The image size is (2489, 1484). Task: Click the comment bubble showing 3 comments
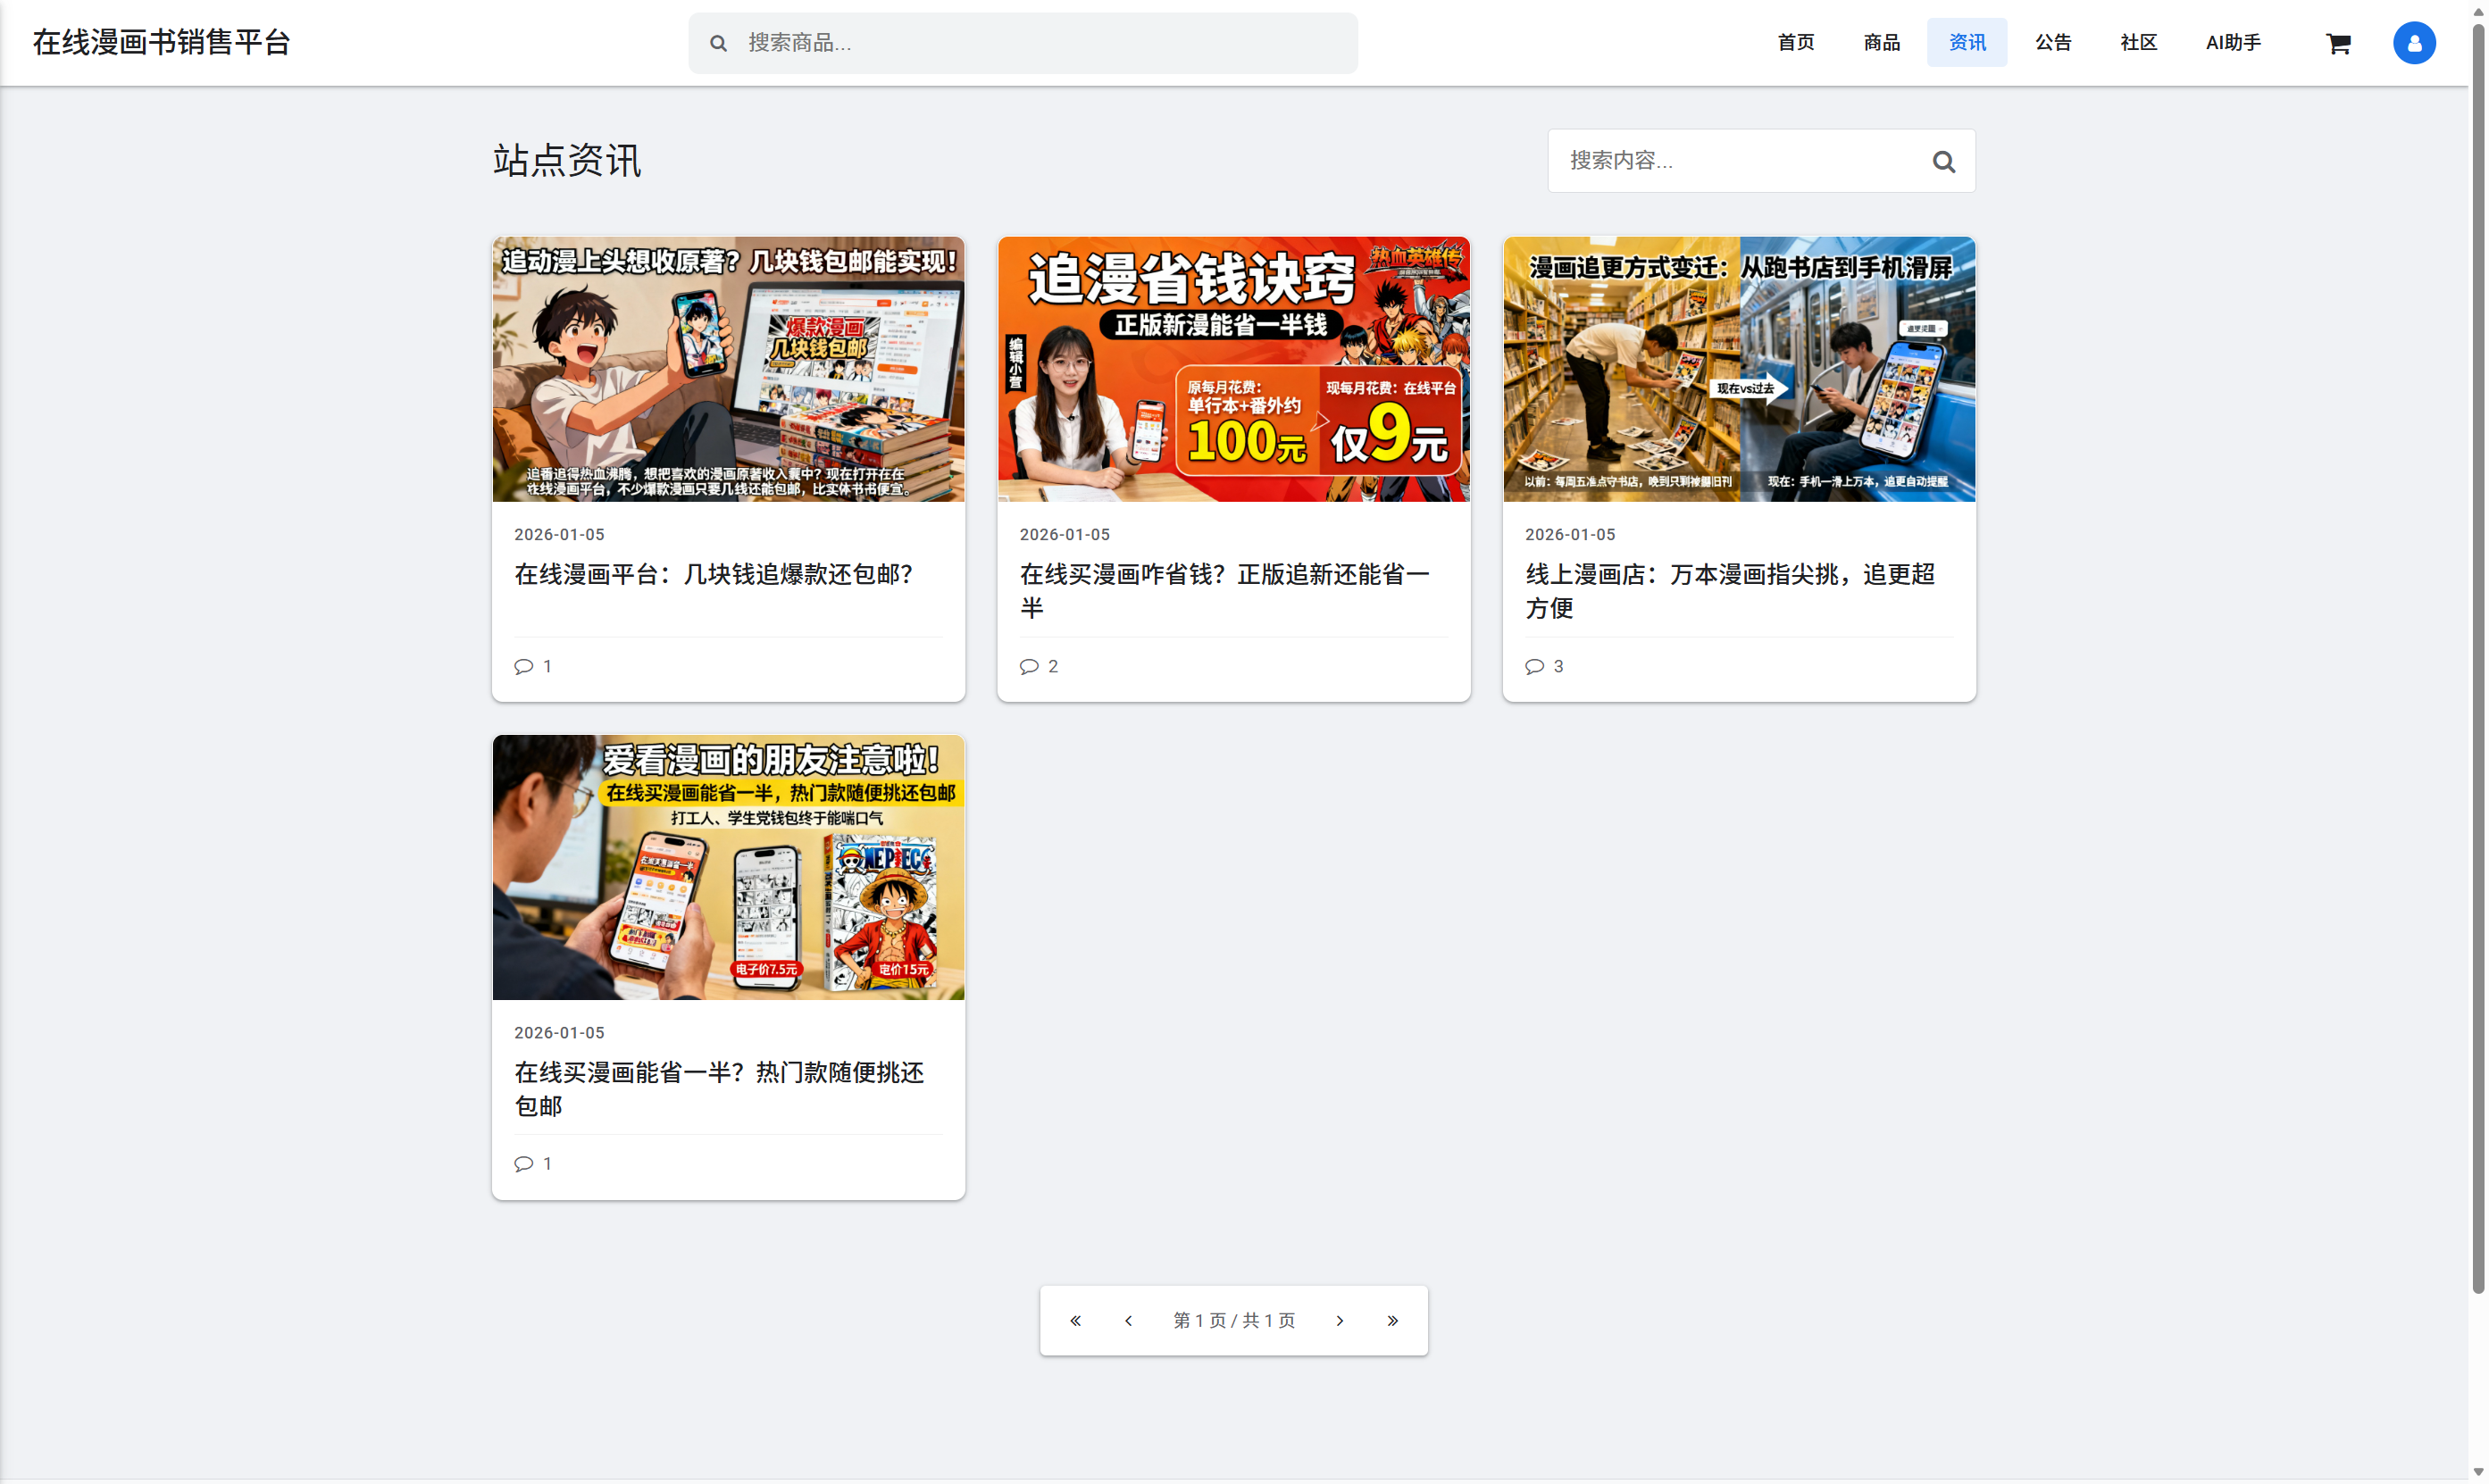(x=1544, y=666)
